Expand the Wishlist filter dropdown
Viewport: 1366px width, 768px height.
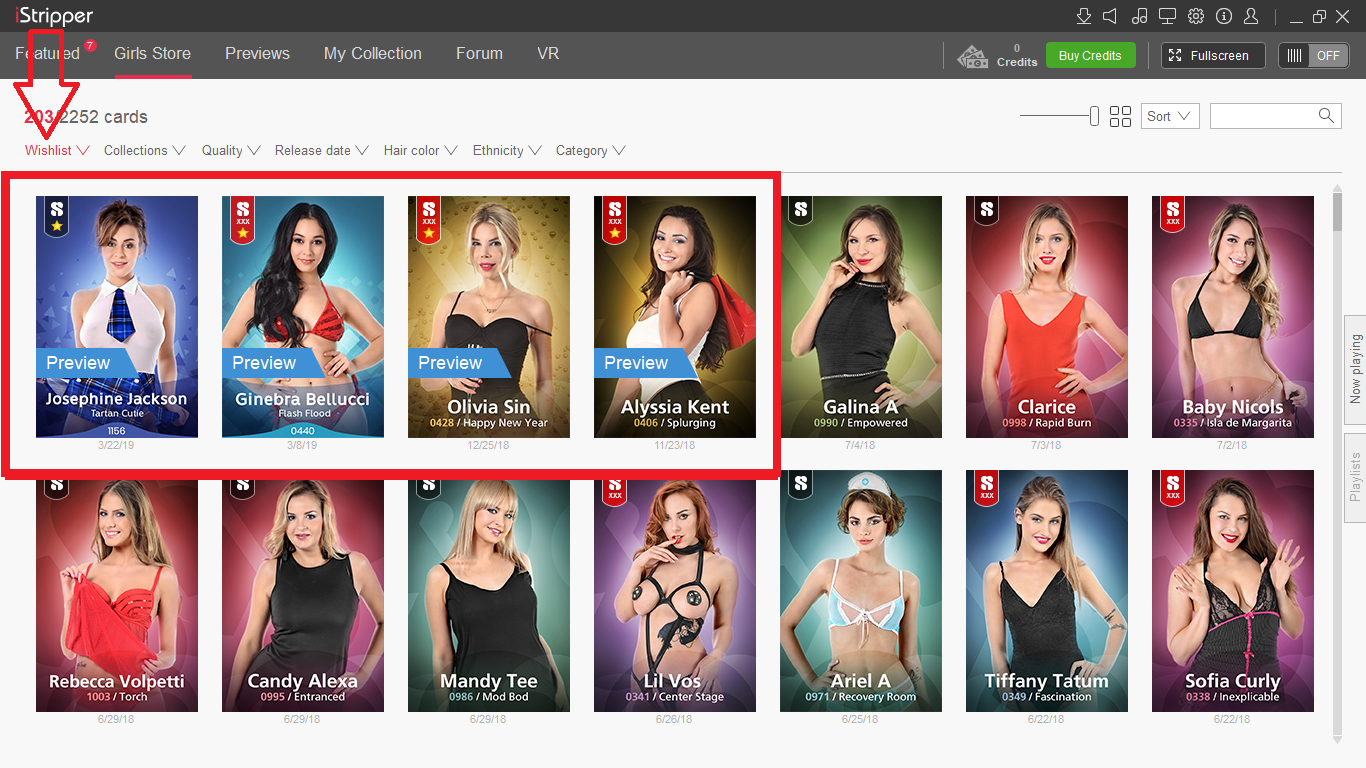57,151
